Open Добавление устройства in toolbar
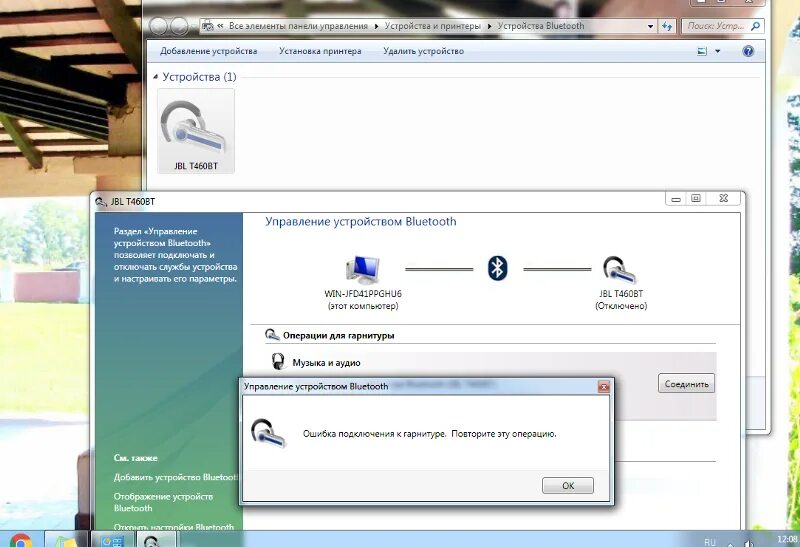Screen dimensions: 800x547 [x=208, y=51]
